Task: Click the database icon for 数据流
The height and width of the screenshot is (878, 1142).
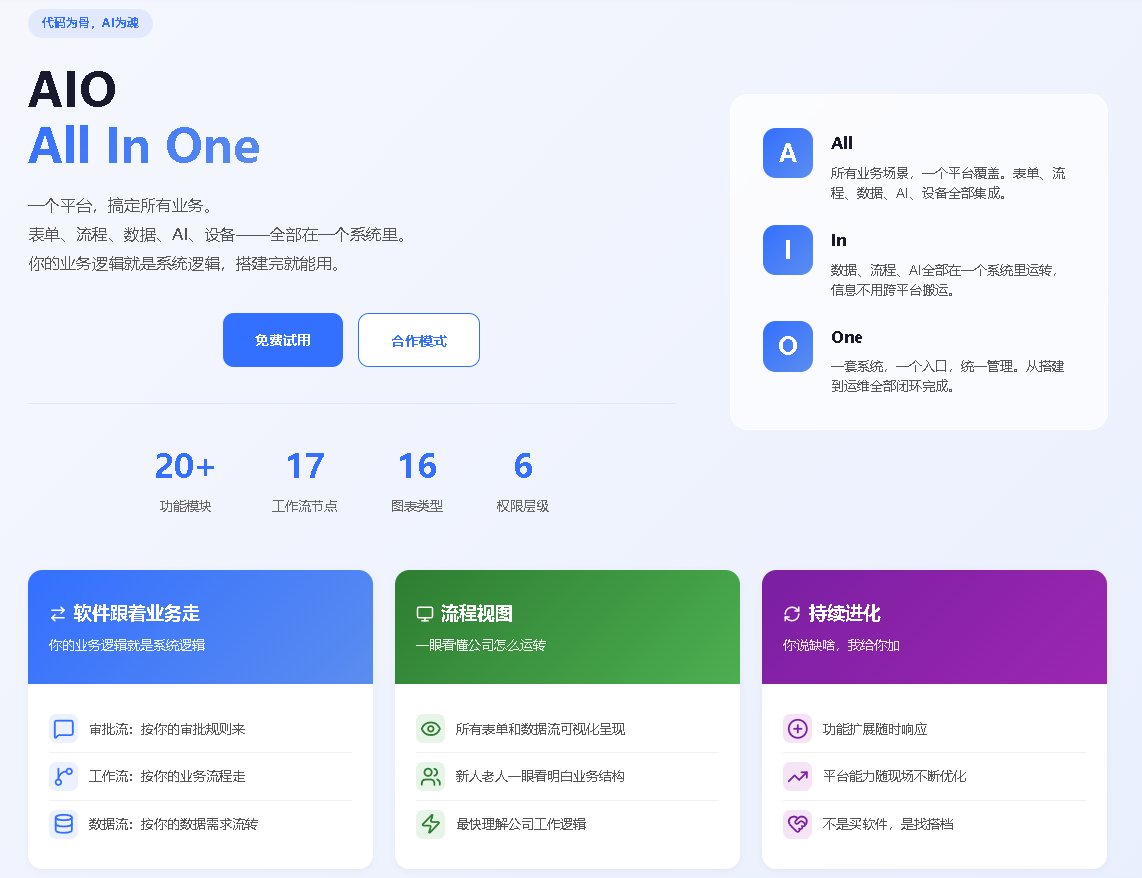Action: tap(64, 824)
